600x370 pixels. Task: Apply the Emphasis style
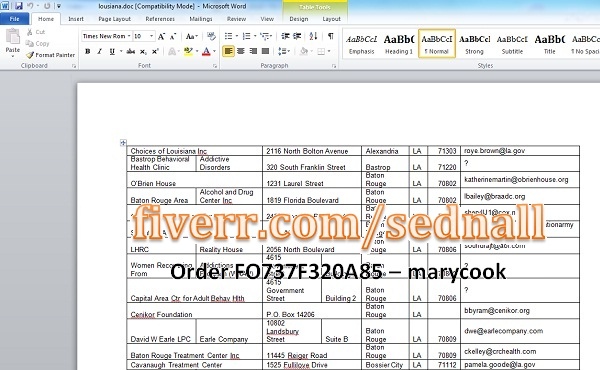tap(362, 44)
